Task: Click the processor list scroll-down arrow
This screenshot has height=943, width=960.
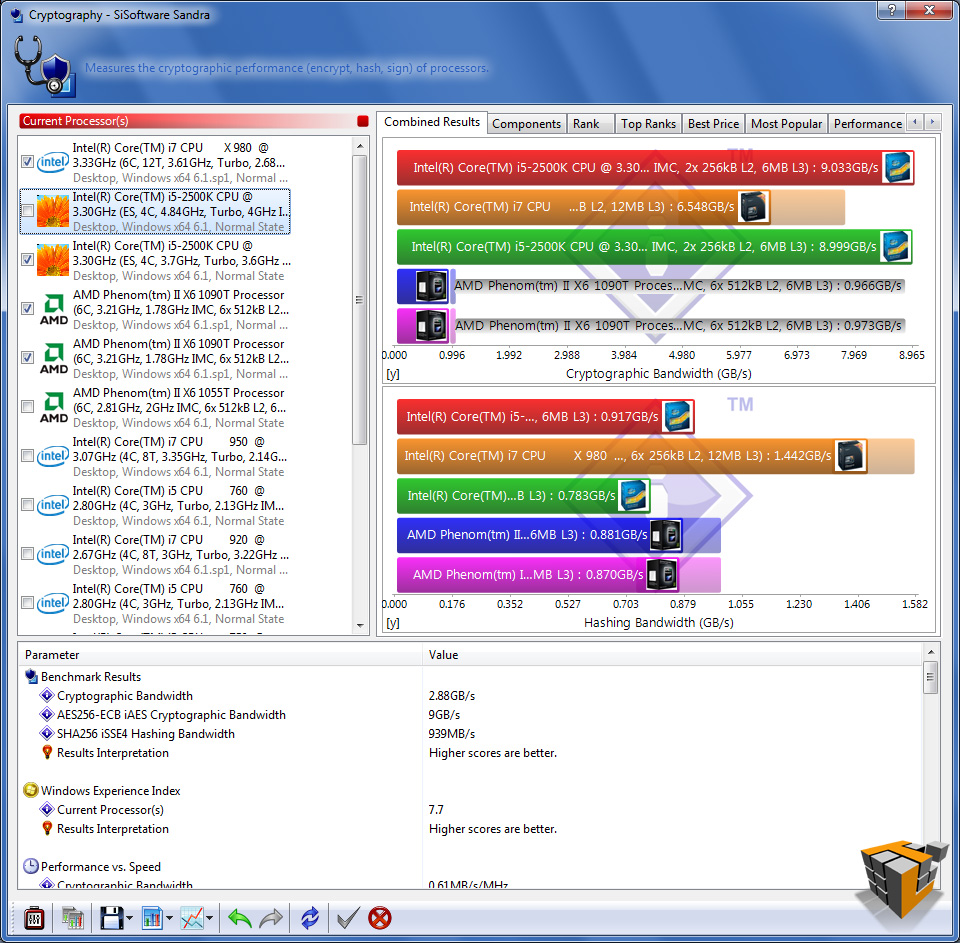Action: 360,626
